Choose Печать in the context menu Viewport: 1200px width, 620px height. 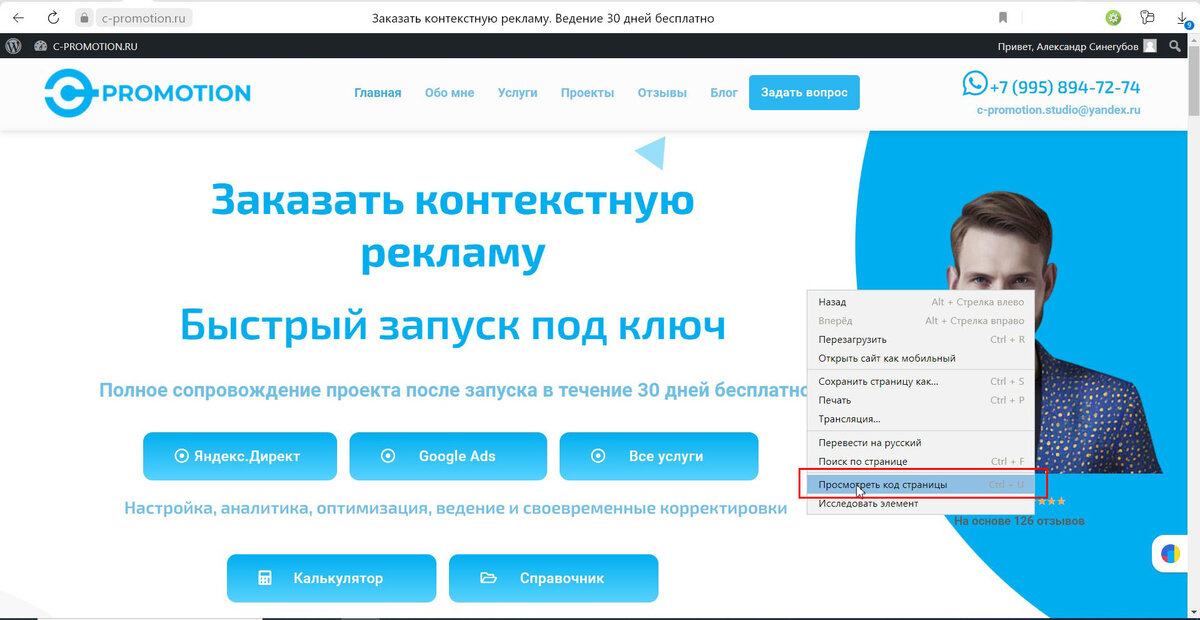click(x=919, y=401)
